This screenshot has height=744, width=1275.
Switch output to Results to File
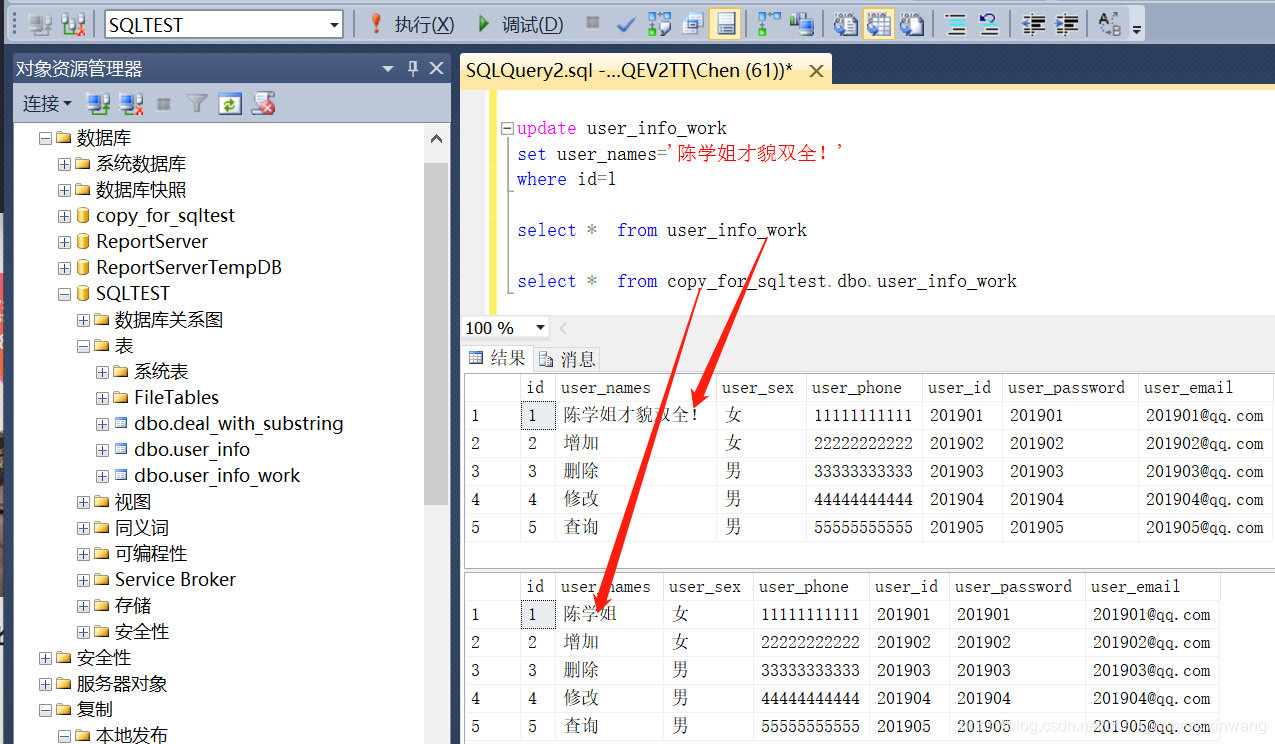[912, 24]
